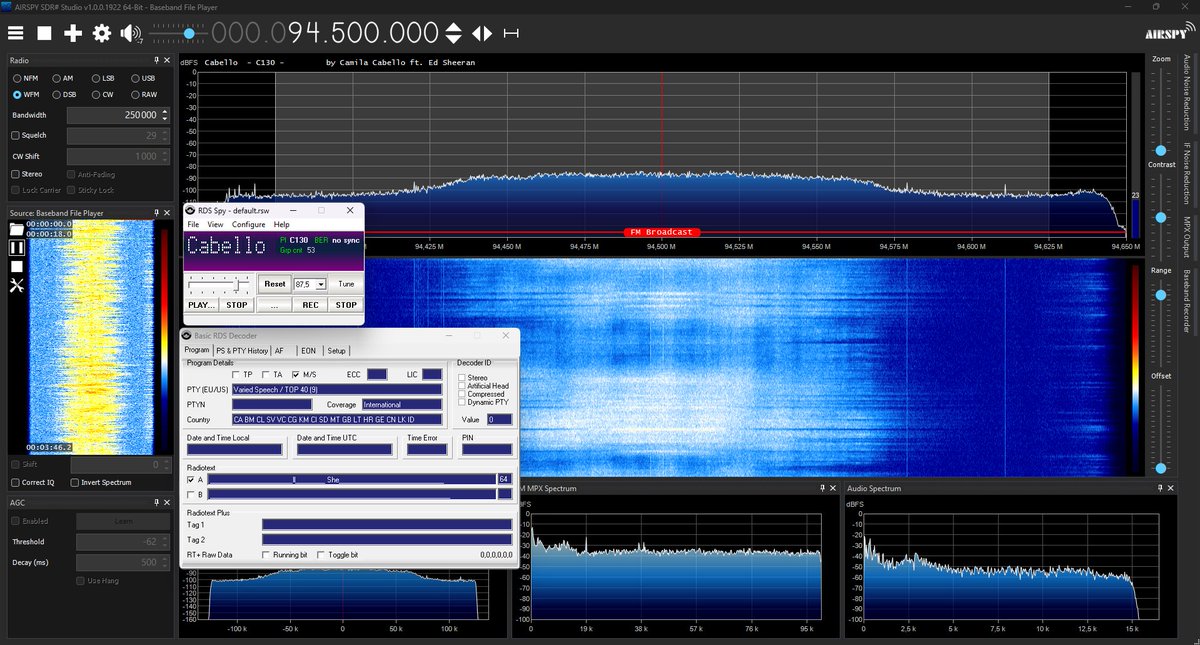Open File menu in RDS Spy
This screenshot has width=1200, height=645.
point(194,225)
